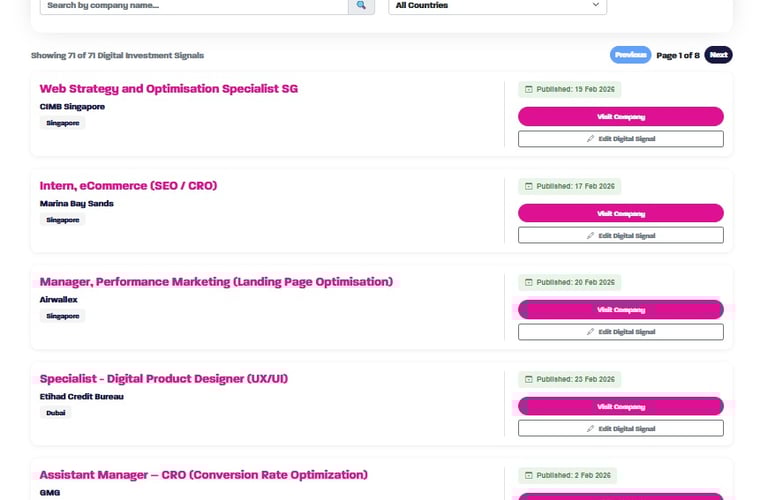Screen dimensions: 768x500
Task: Visit company for Airwallex listing
Action: (x=620, y=310)
